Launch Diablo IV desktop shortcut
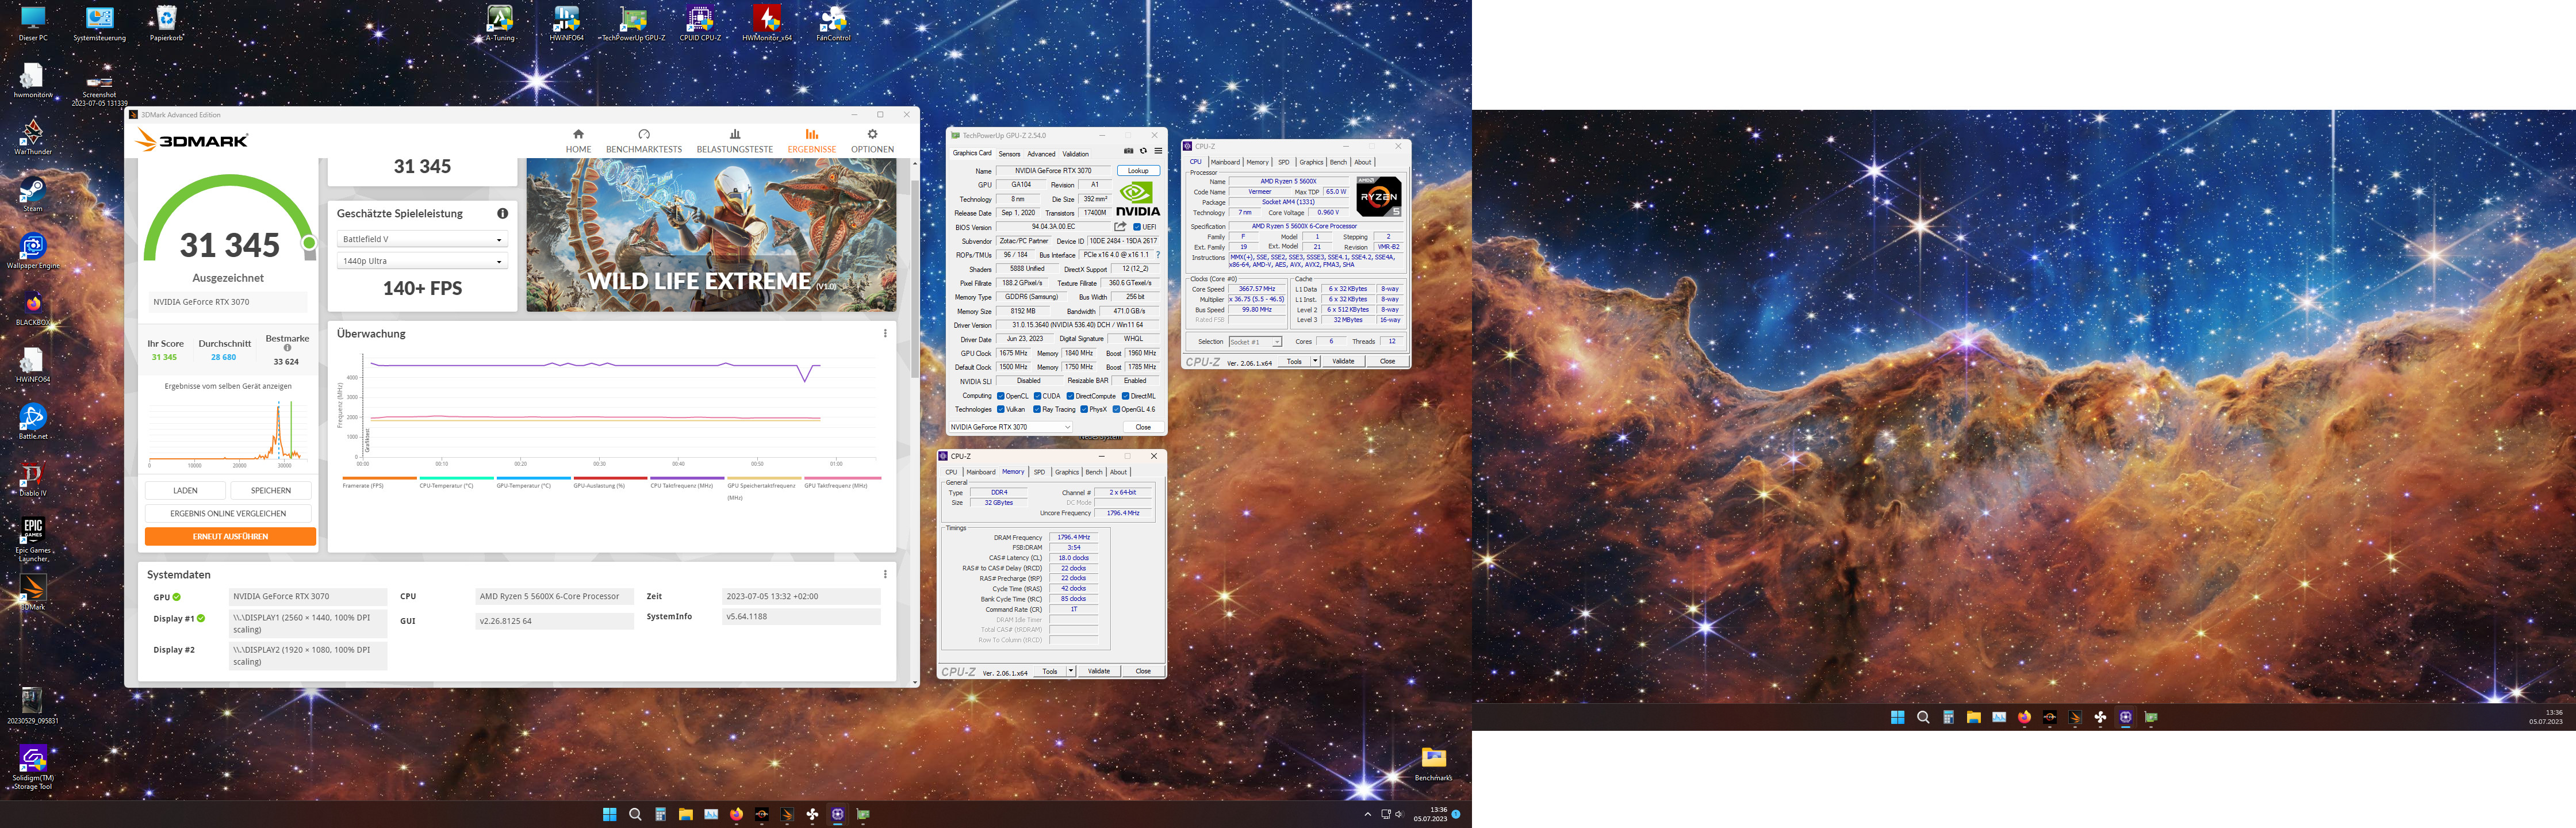Screen dimensions: 2576x828 coord(33,479)
